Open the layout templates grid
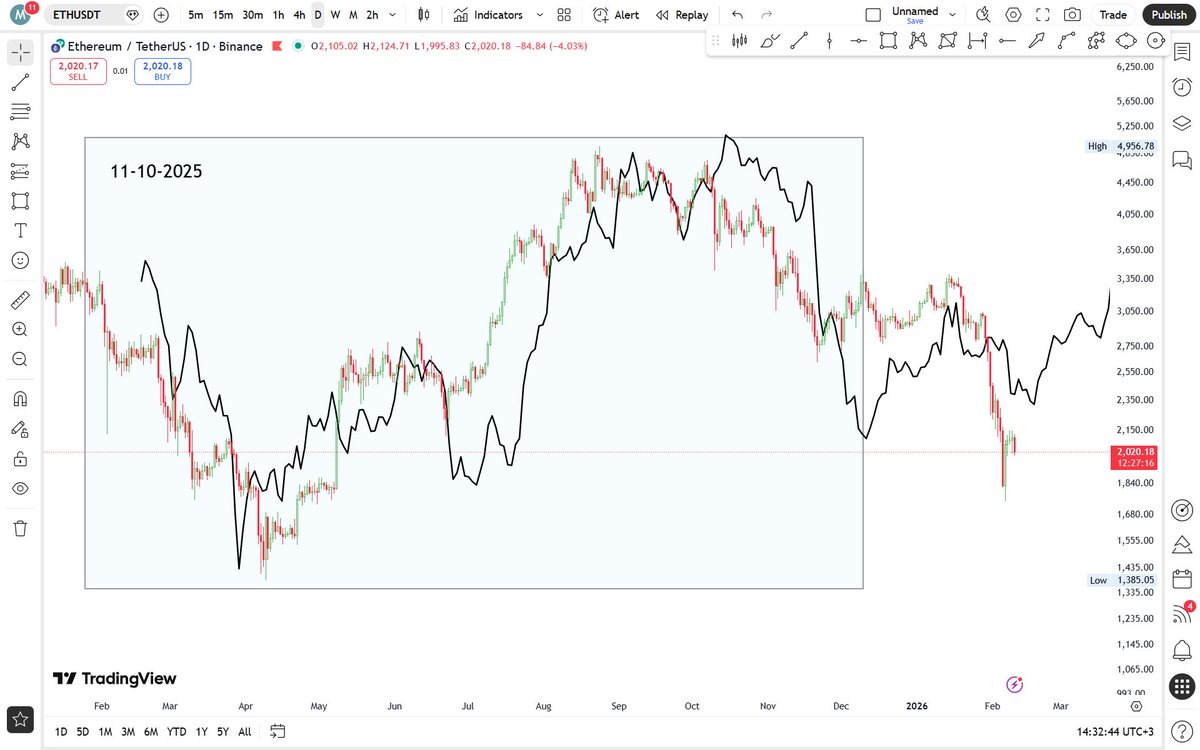The image size is (1200, 750). click(564, 15)
